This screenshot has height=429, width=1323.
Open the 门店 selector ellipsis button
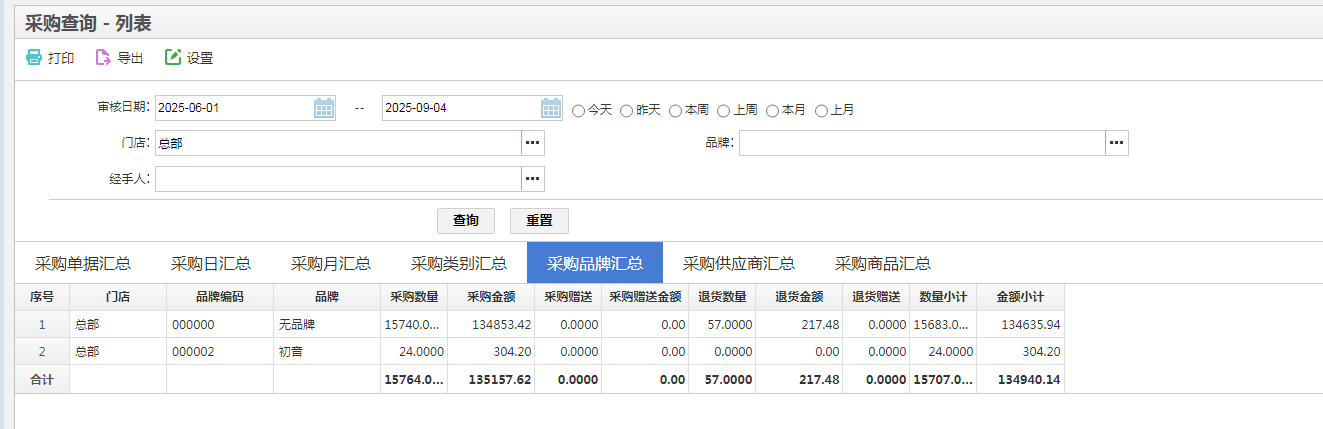pos(533,143)
